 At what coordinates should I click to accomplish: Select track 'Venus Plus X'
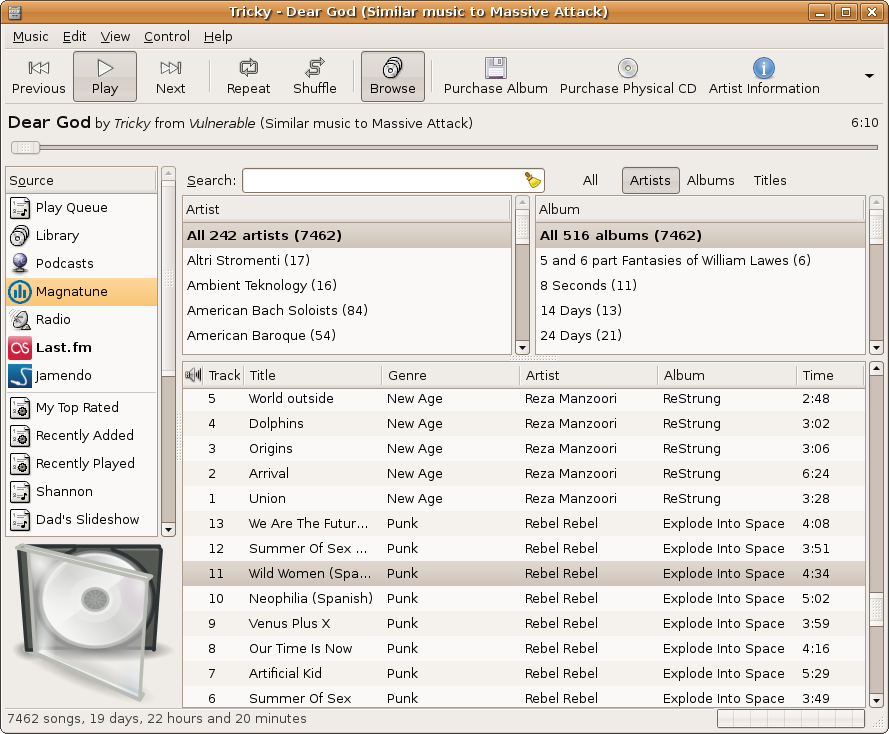click(524, 623)
